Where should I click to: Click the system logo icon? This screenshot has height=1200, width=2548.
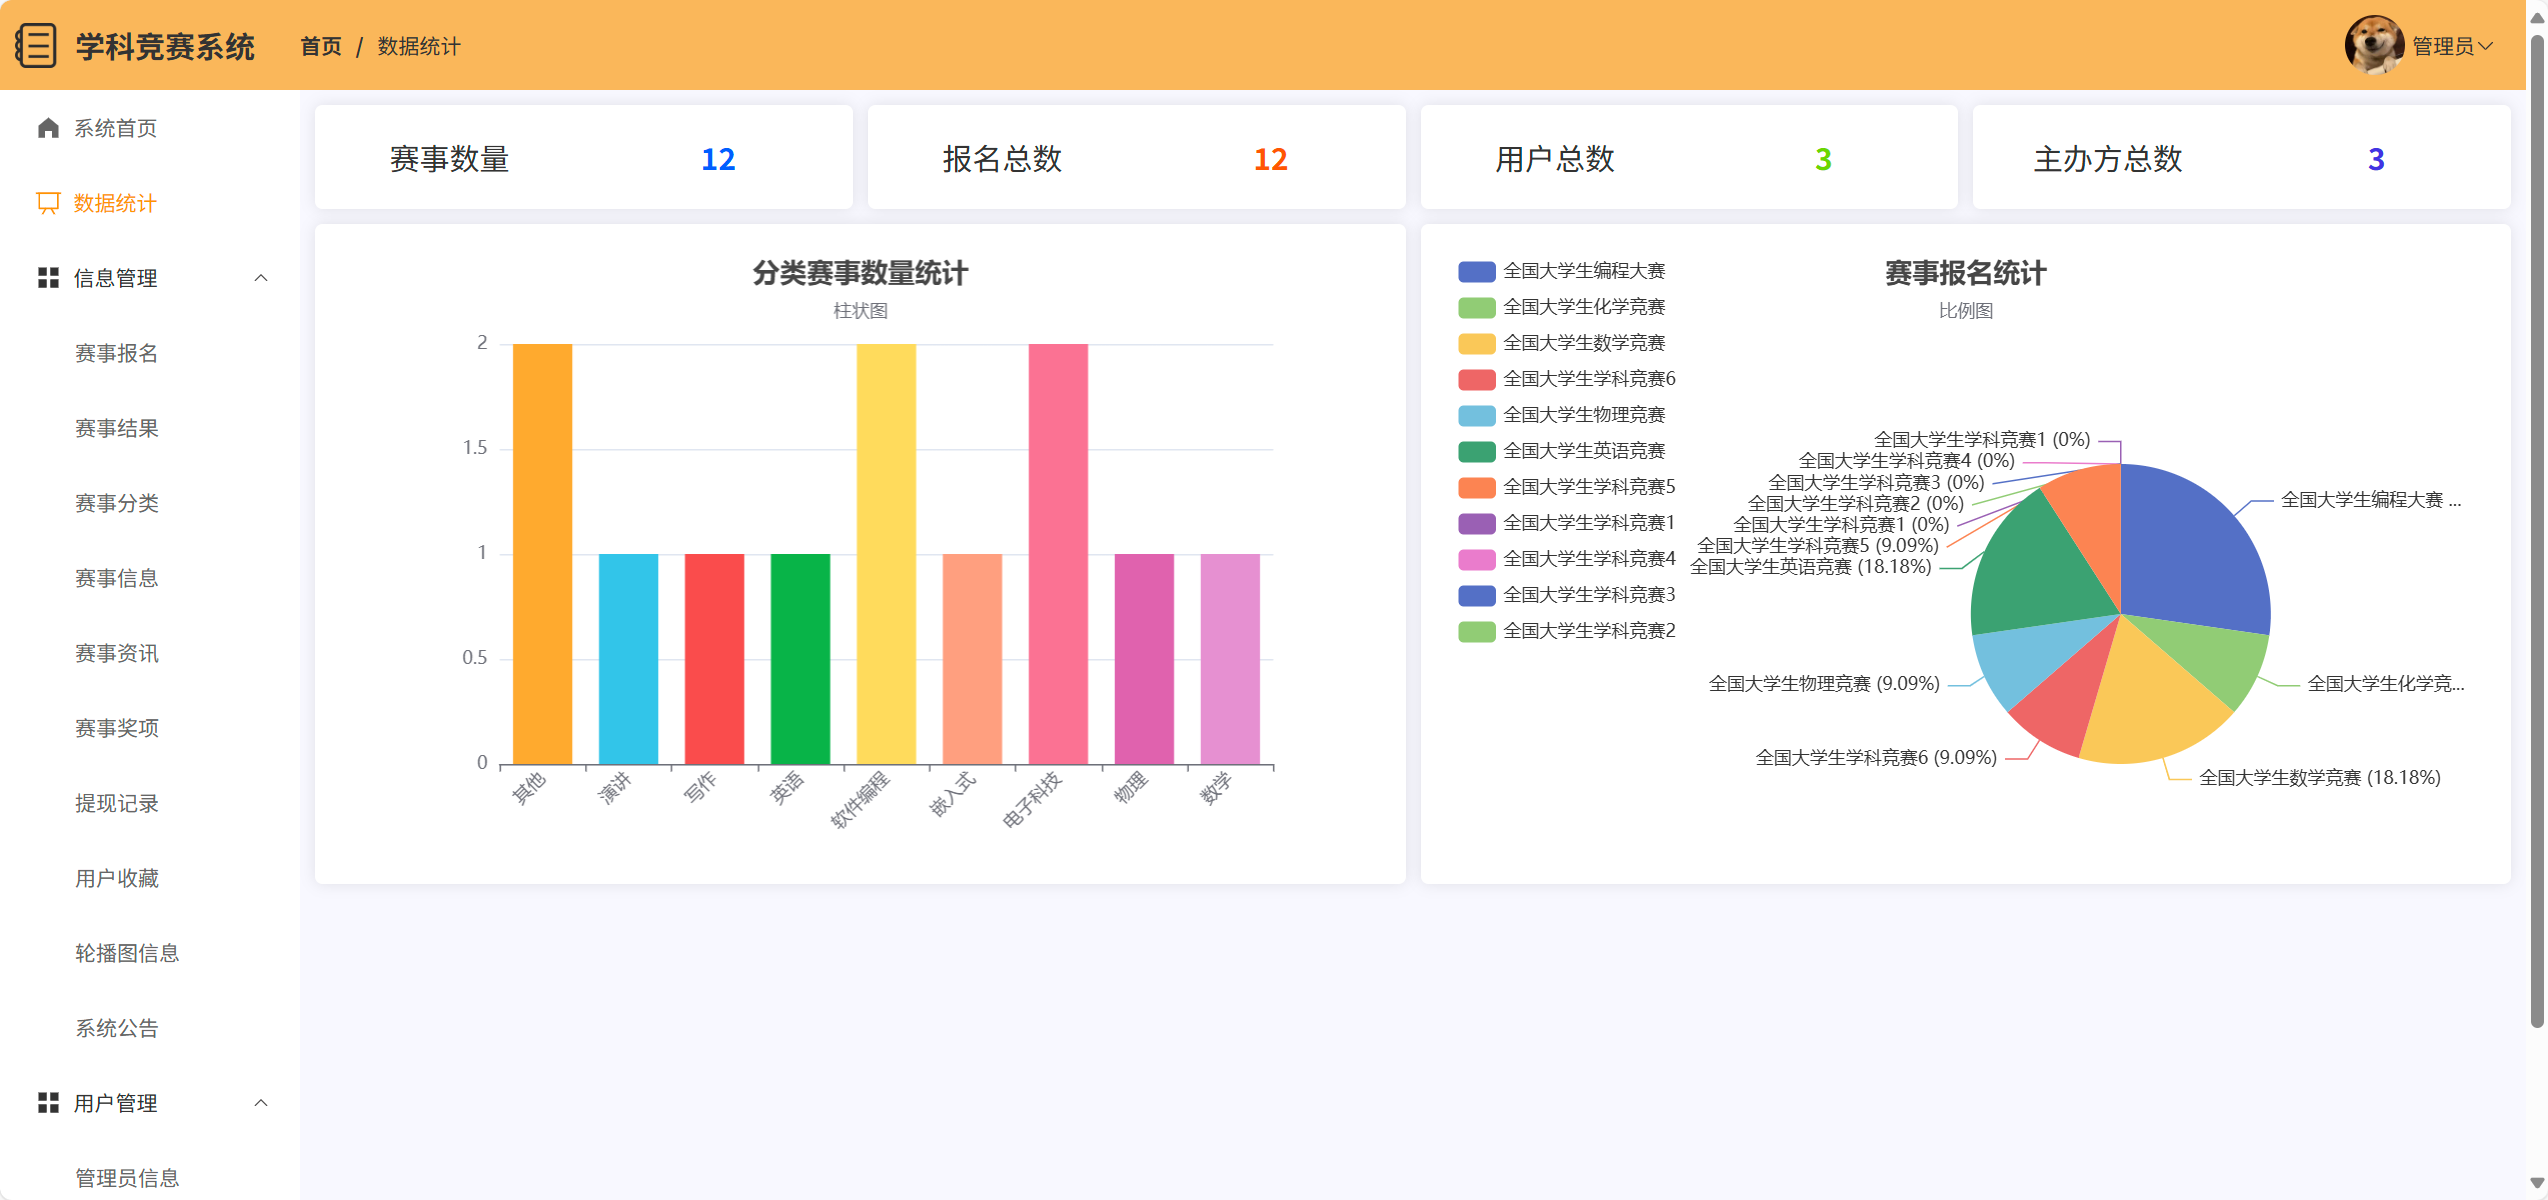37,46
